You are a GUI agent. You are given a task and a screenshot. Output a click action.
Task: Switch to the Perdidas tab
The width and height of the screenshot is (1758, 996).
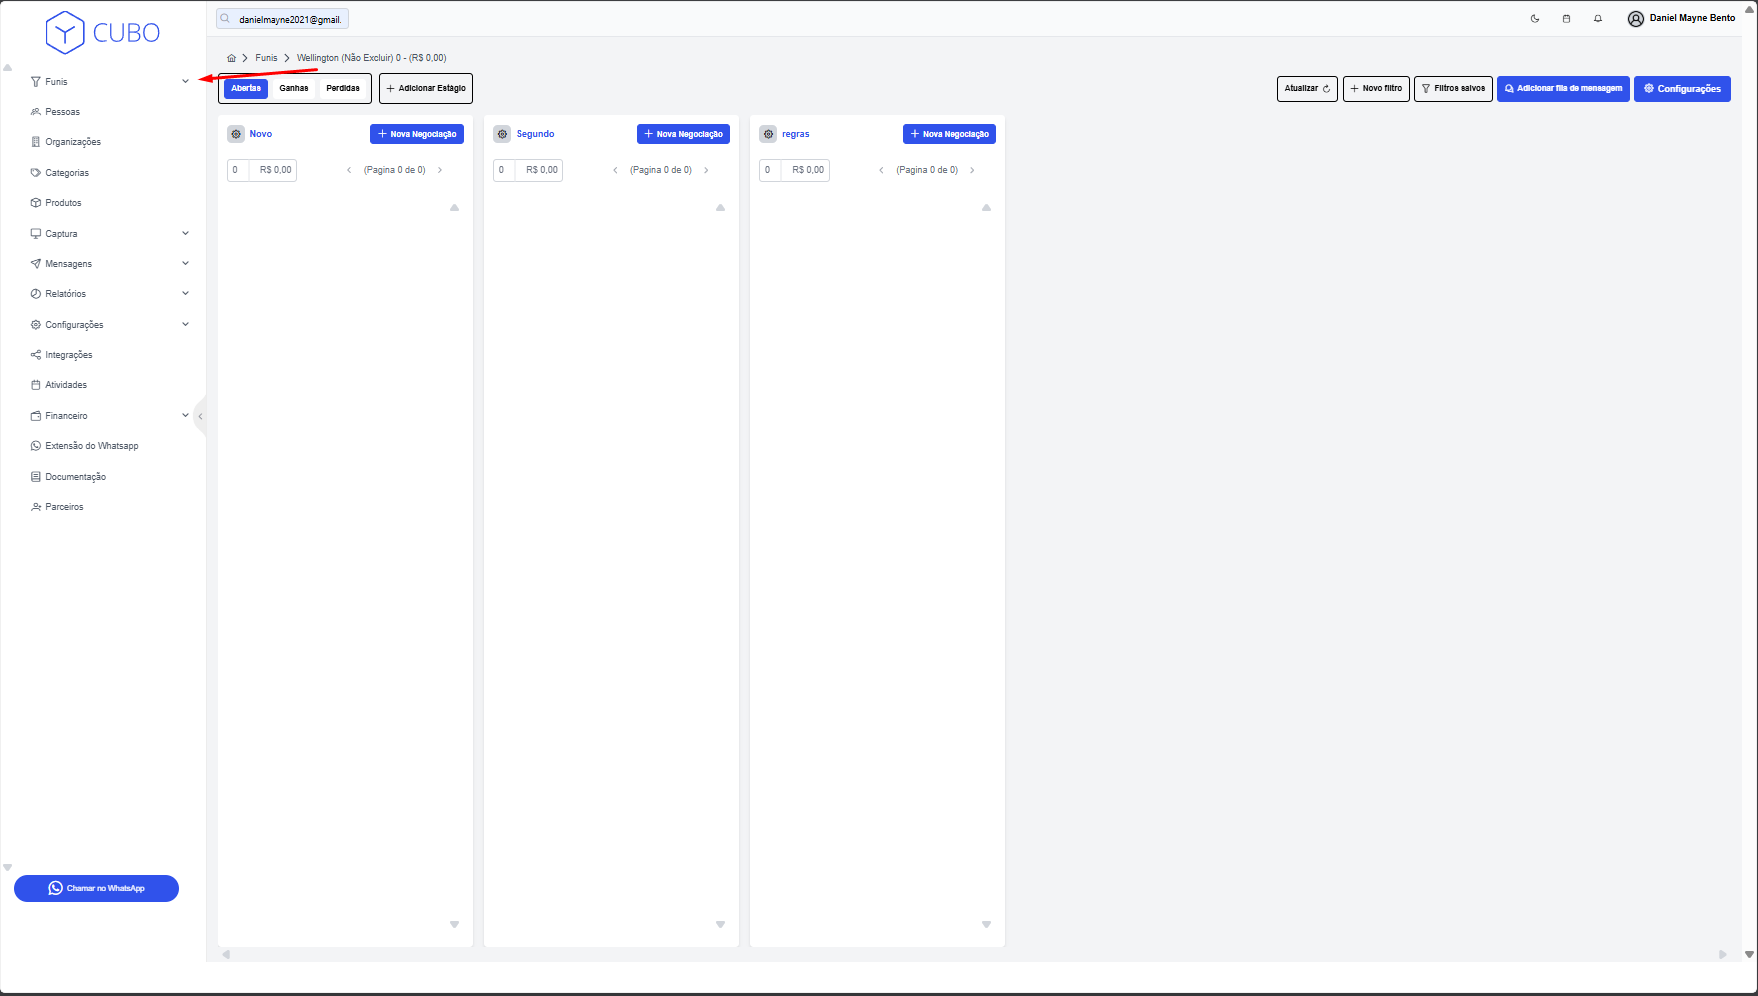(x=343, y=88)
